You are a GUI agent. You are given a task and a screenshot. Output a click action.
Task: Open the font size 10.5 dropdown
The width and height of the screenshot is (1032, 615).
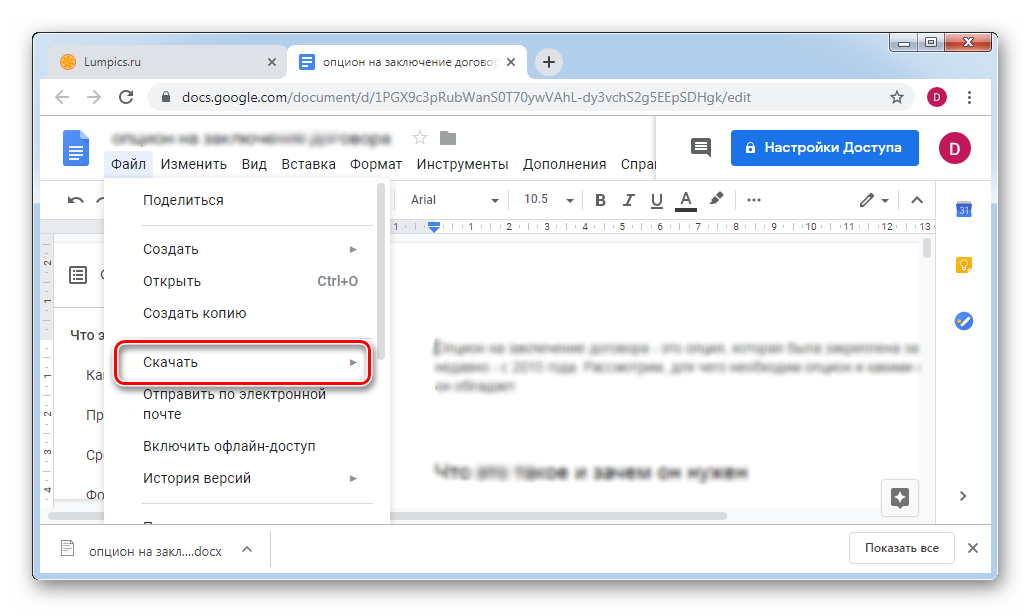(x=545, y=200)
